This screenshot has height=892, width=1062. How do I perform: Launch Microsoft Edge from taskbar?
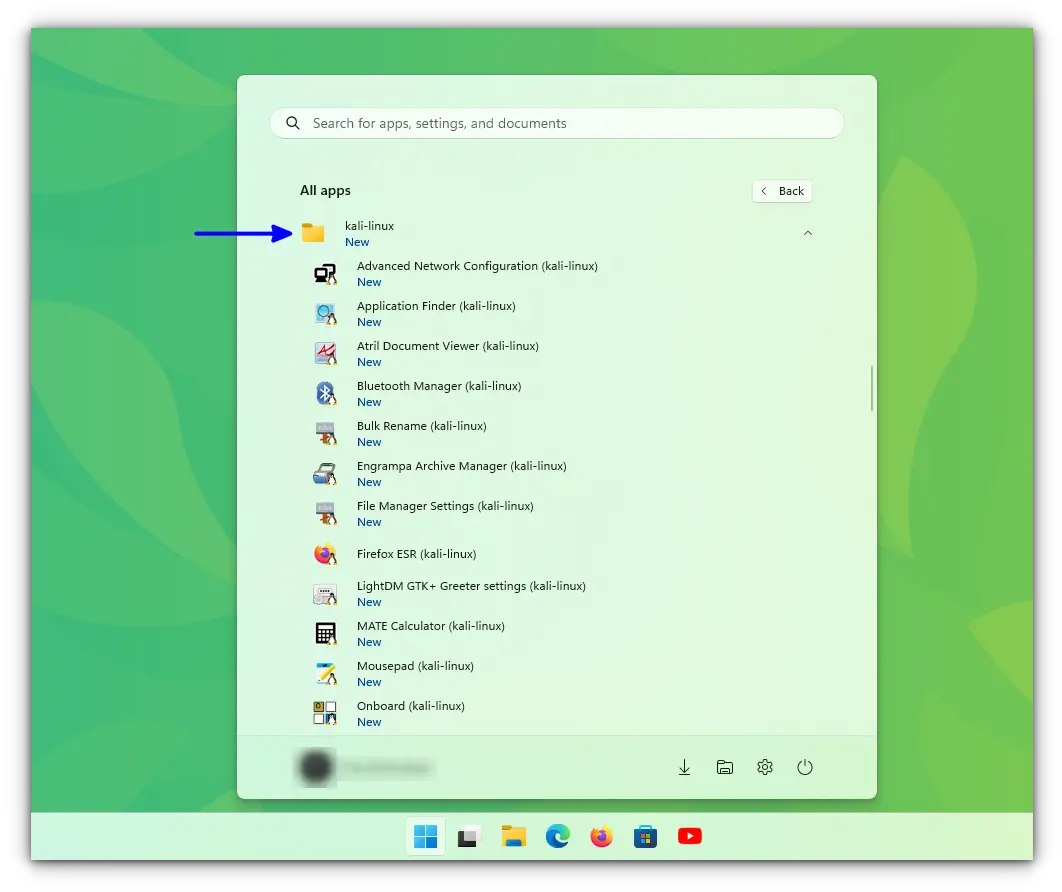[557, 836]
